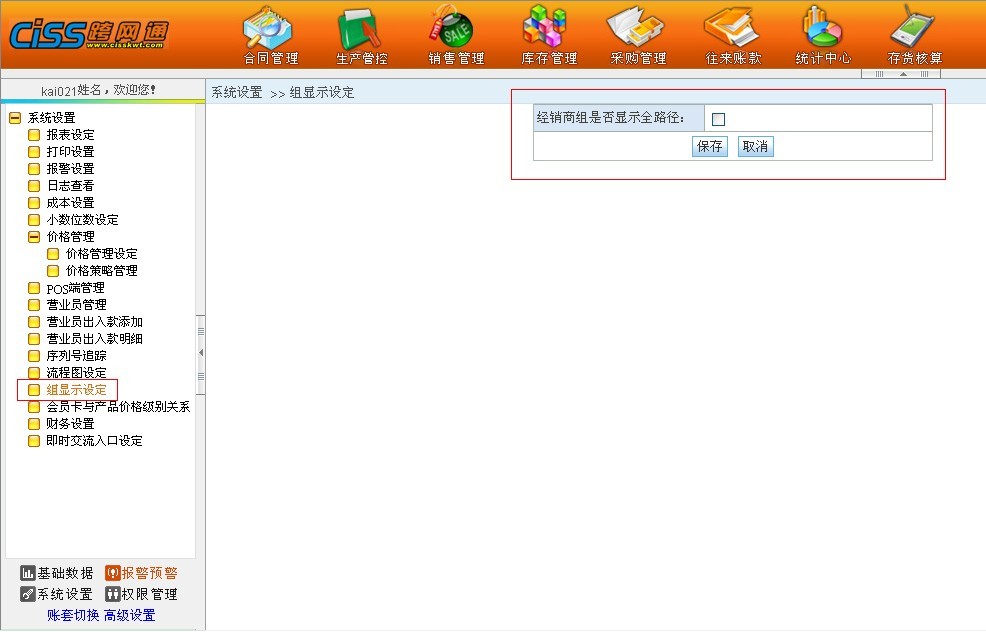
Task: Open the 往来账款 accounts icon
Action: coord(733,33)
